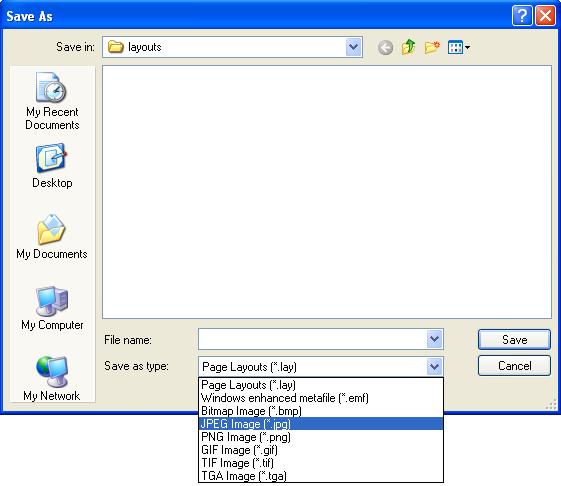Collapse the Save as type dropdown arrow
Image resolution: width=561 pixels, height=486 pixels.
tap(434, 366)
